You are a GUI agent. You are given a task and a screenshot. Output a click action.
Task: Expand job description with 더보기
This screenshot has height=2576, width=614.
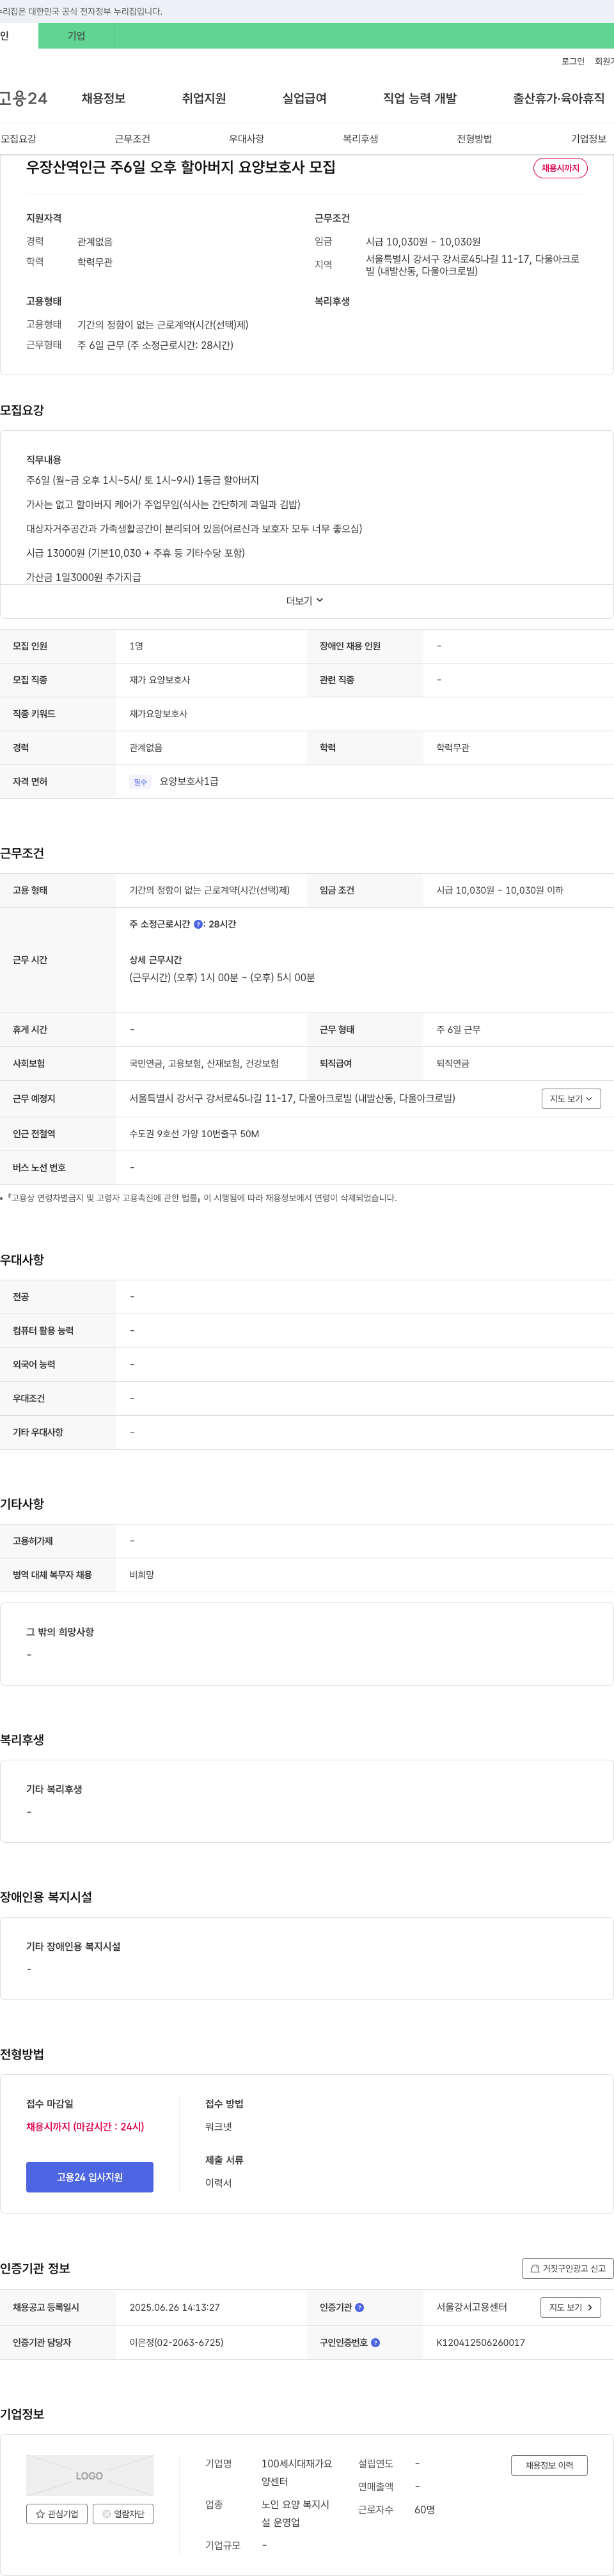pyautogui.click(x=305, y=601)
